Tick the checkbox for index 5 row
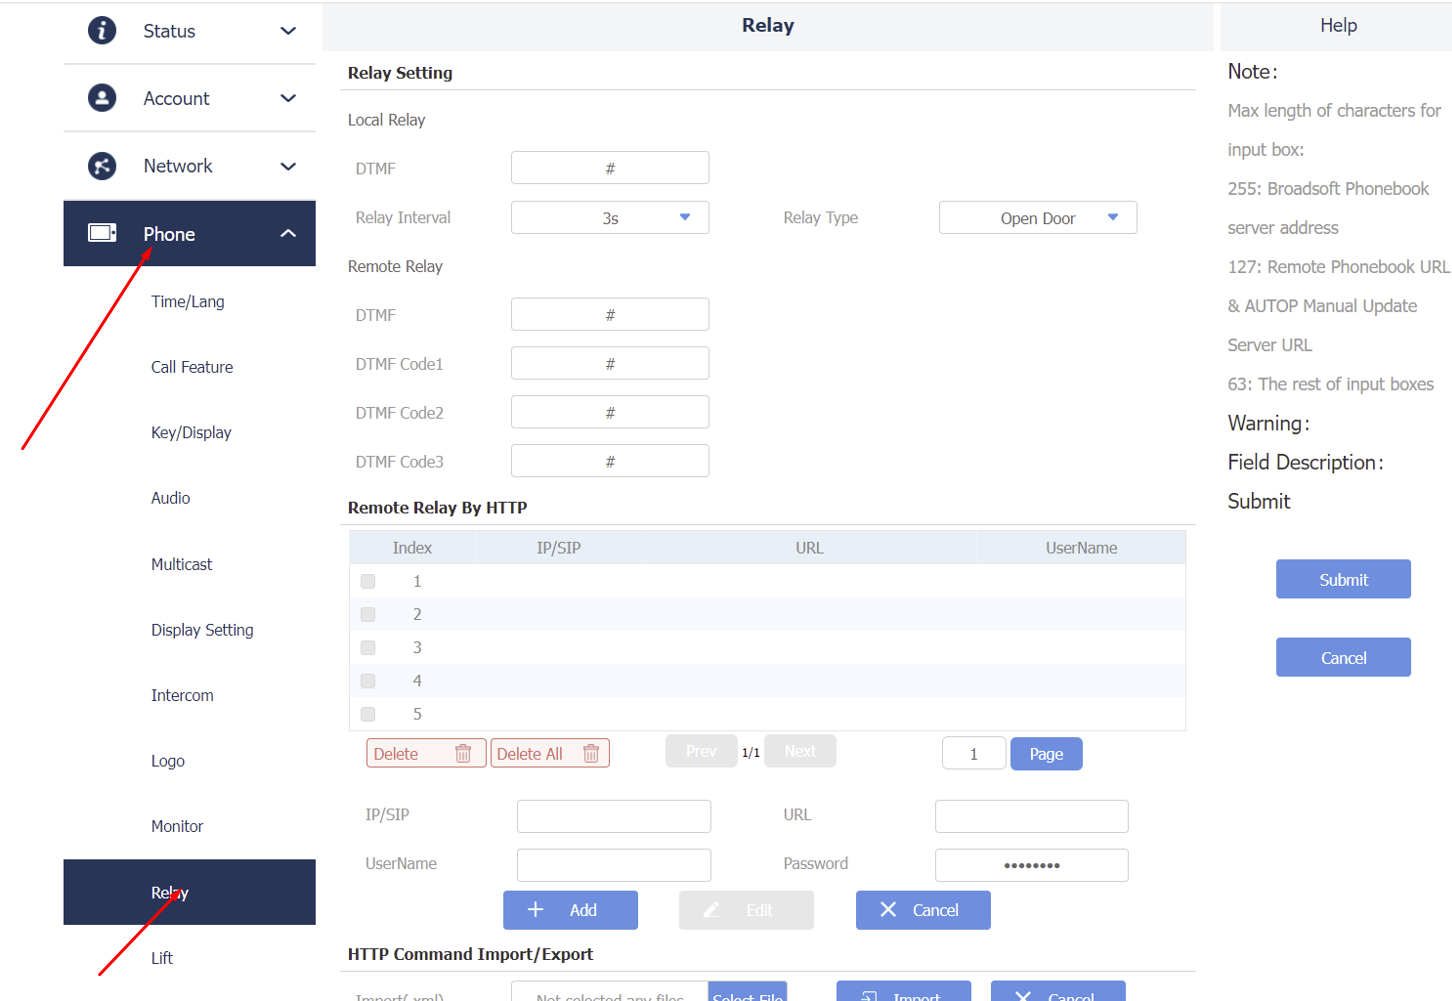Screen dimensions: 1452x1001 point(368,714)
